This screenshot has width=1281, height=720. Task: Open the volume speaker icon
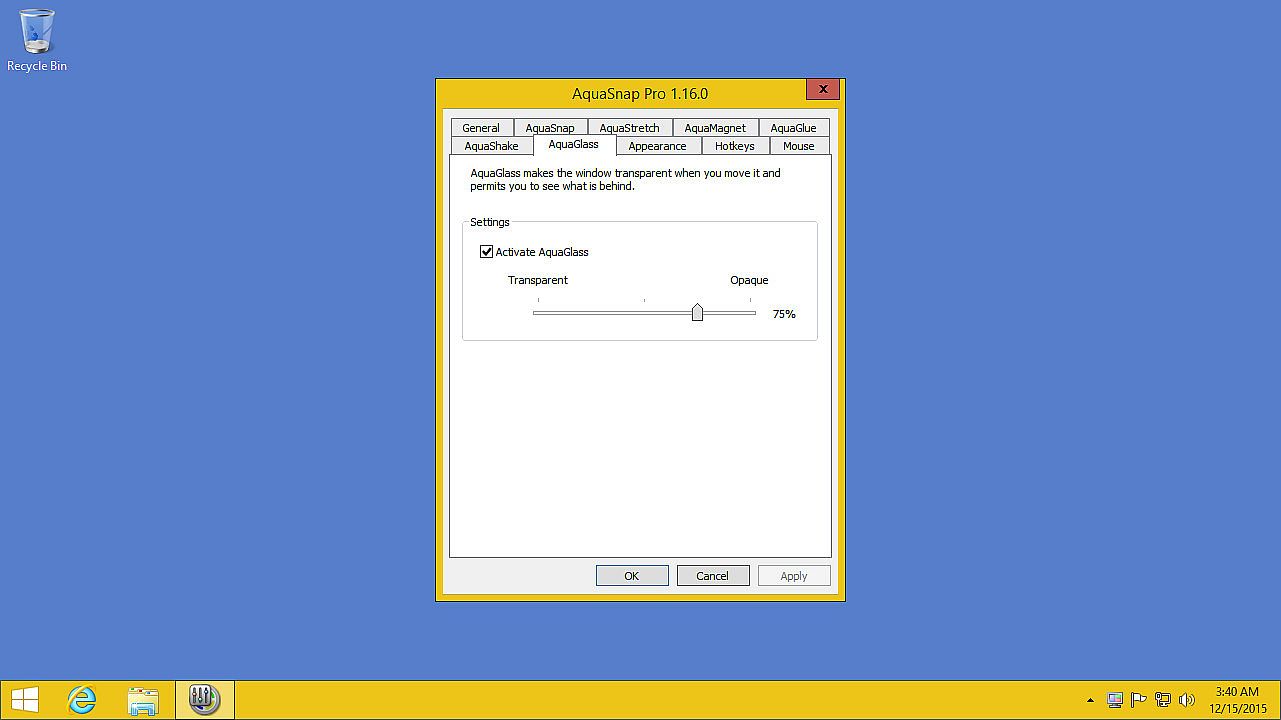(1187, 700)
